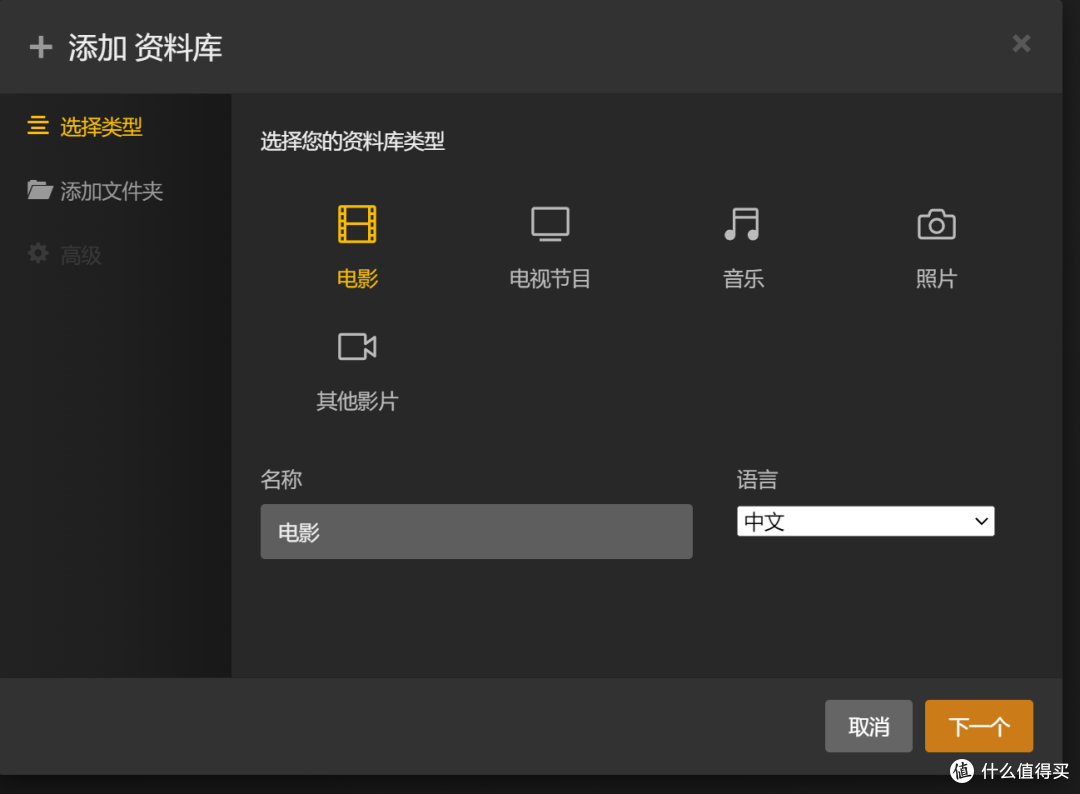Click the 其他影片 library type label
The height and width of the screenshot is (794, 1080).
pos(357,401)
